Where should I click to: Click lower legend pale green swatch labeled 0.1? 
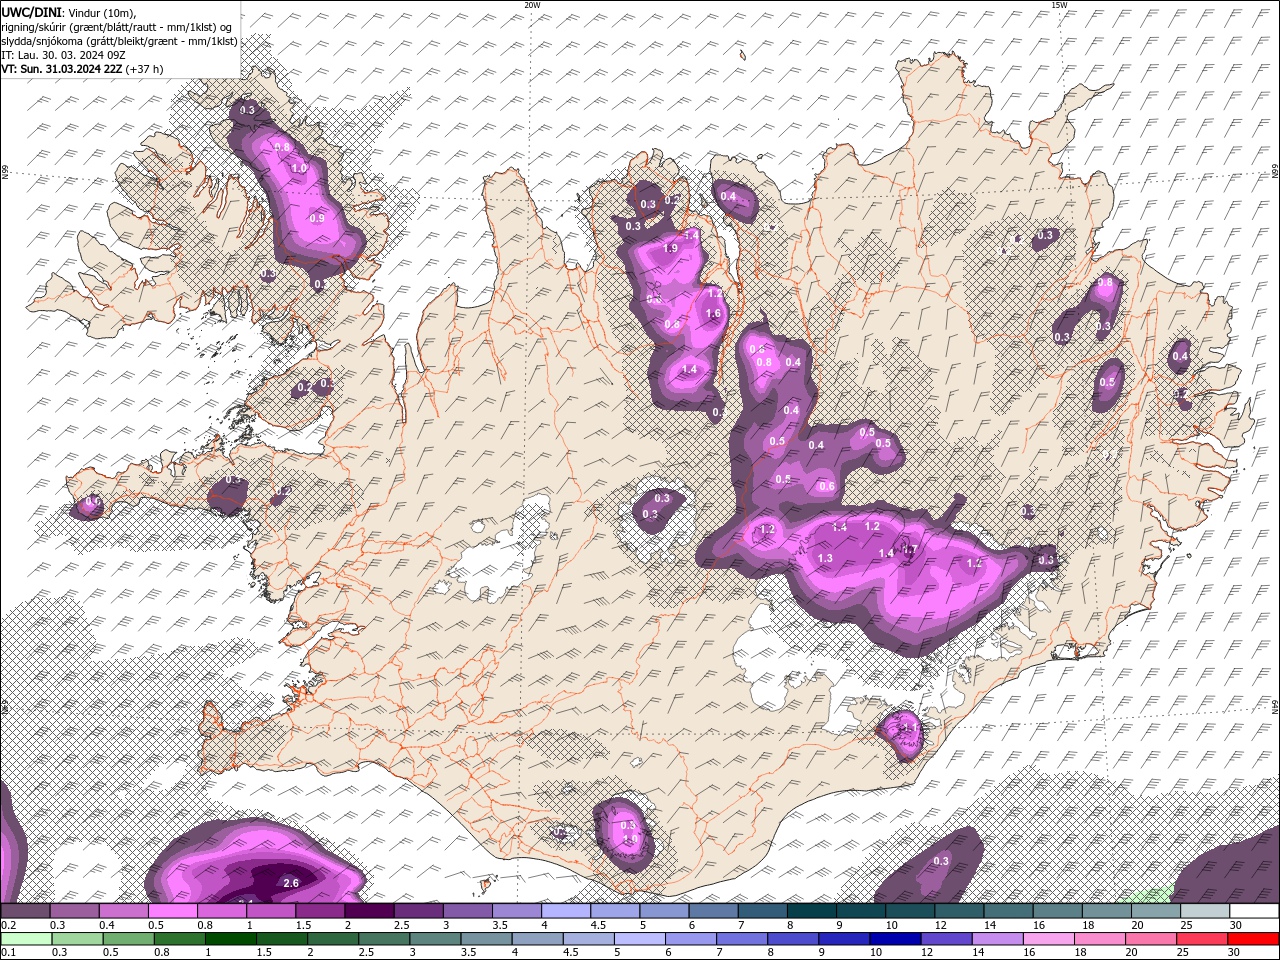click(x=28, y=939)
